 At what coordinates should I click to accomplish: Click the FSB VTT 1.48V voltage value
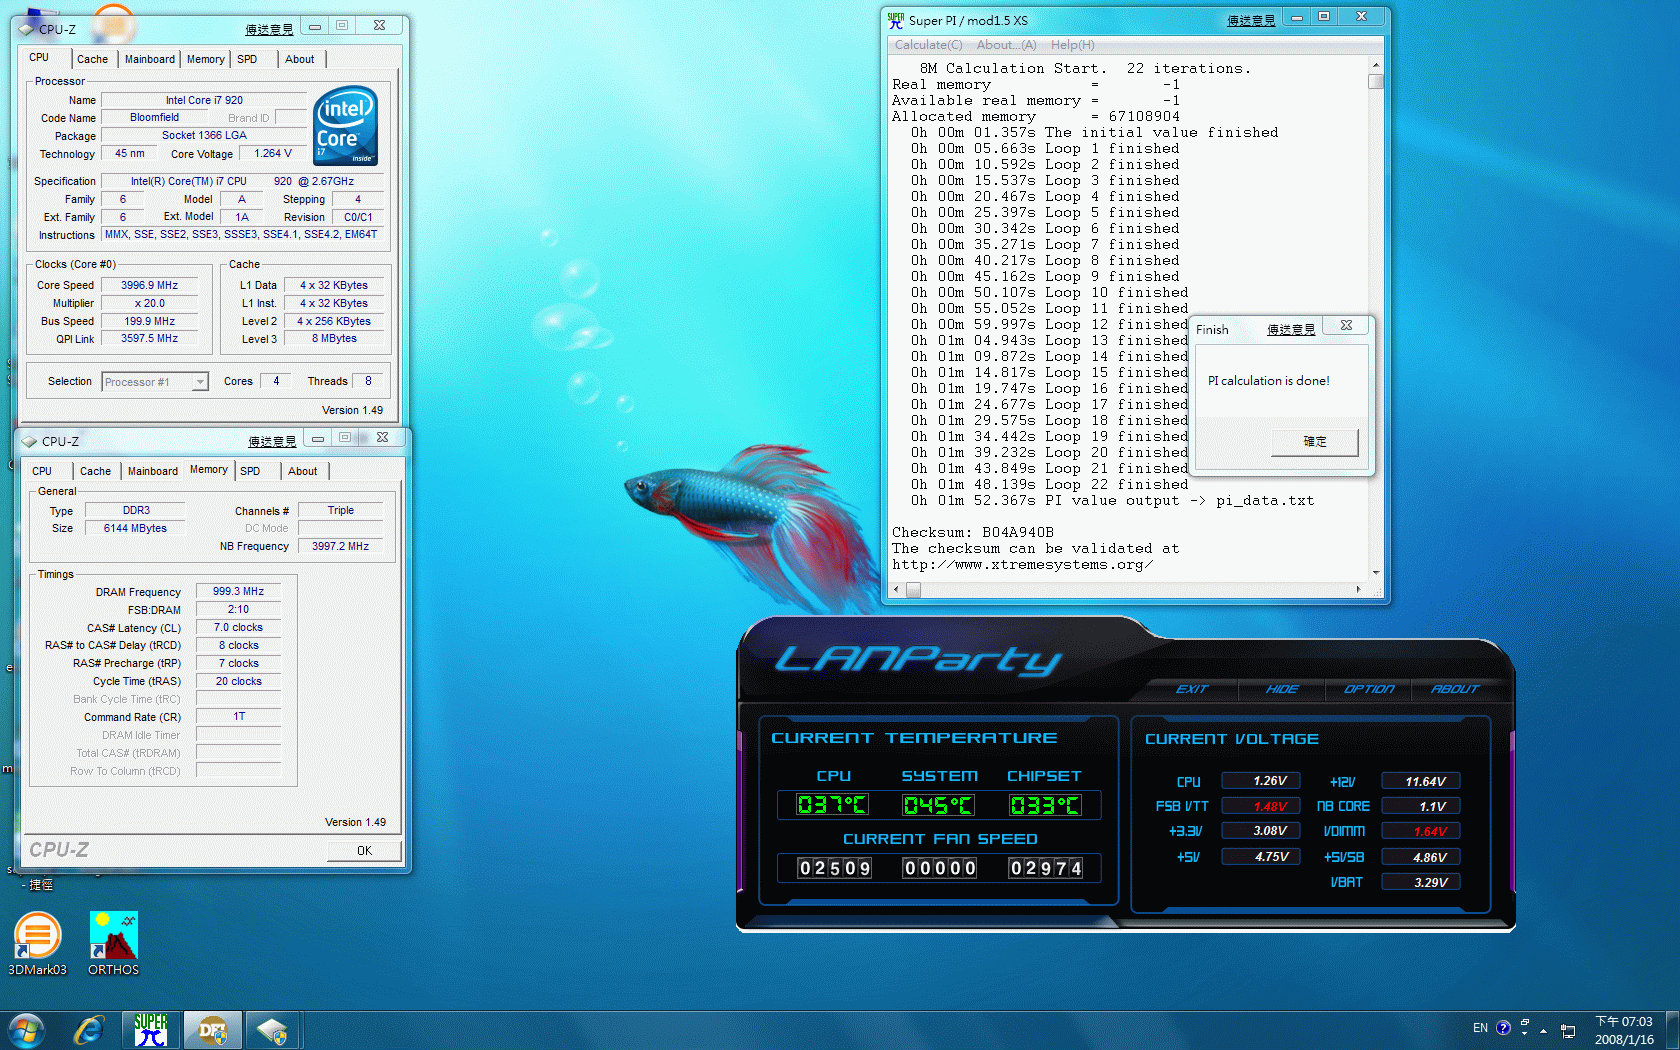[x=1261, y=806]
